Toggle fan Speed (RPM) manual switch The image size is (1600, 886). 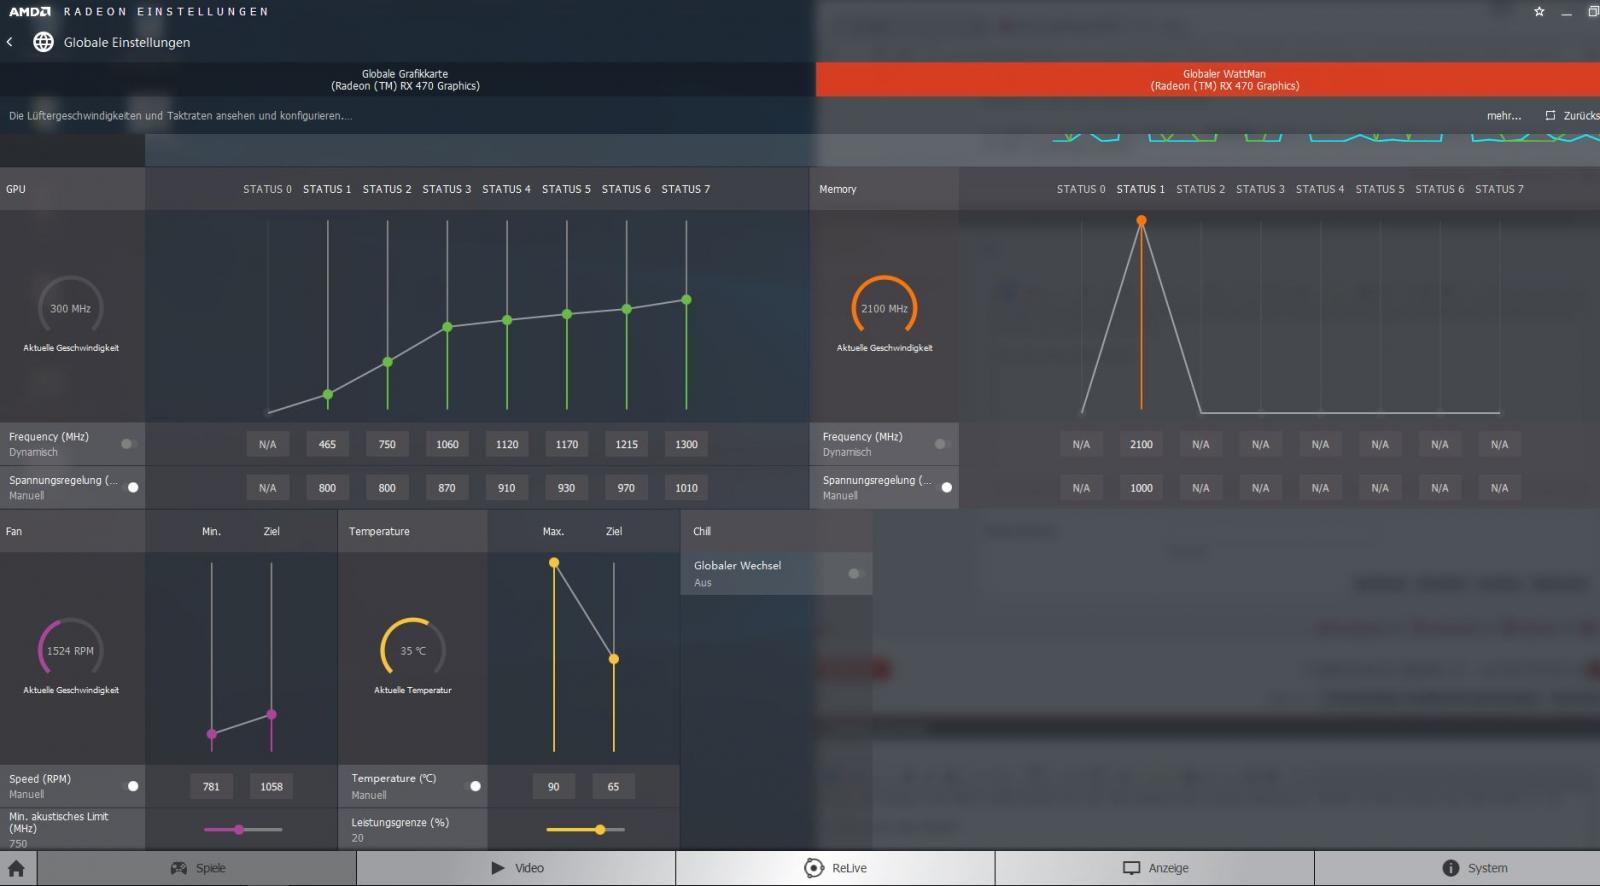(131, 786)
